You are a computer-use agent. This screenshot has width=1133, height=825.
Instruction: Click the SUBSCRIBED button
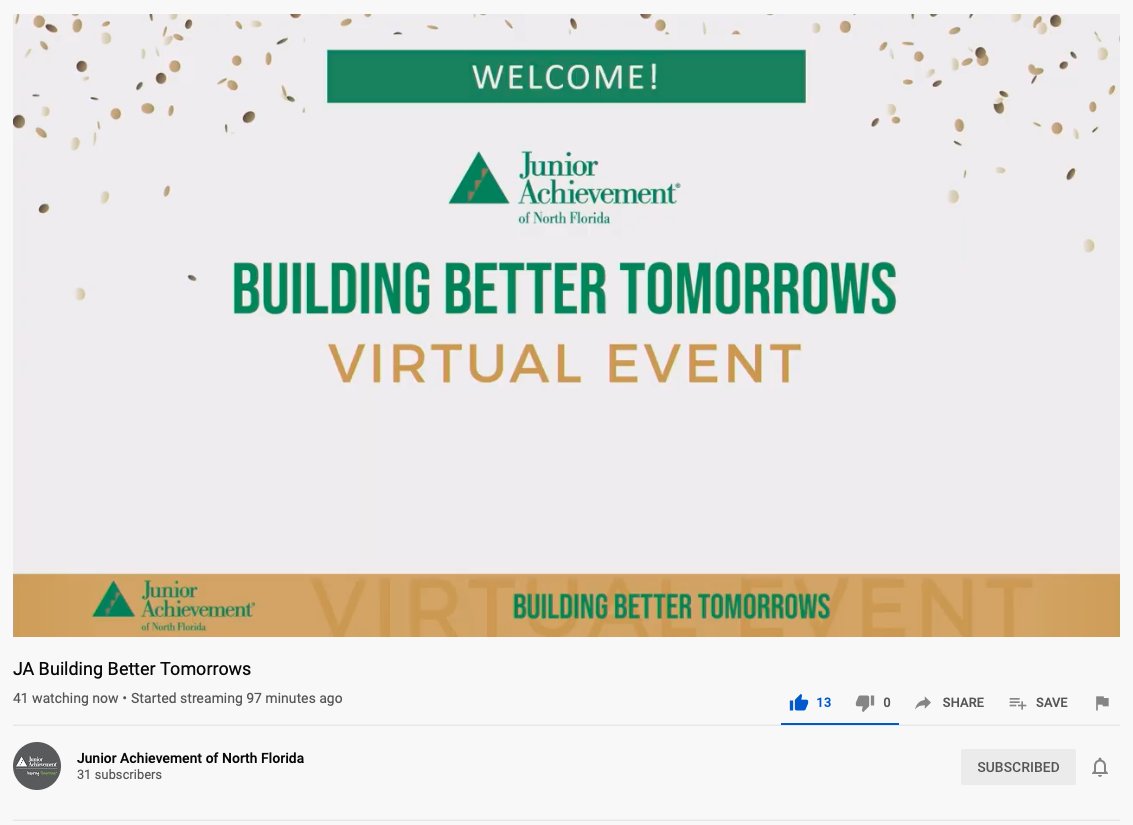coord(1018,767)
